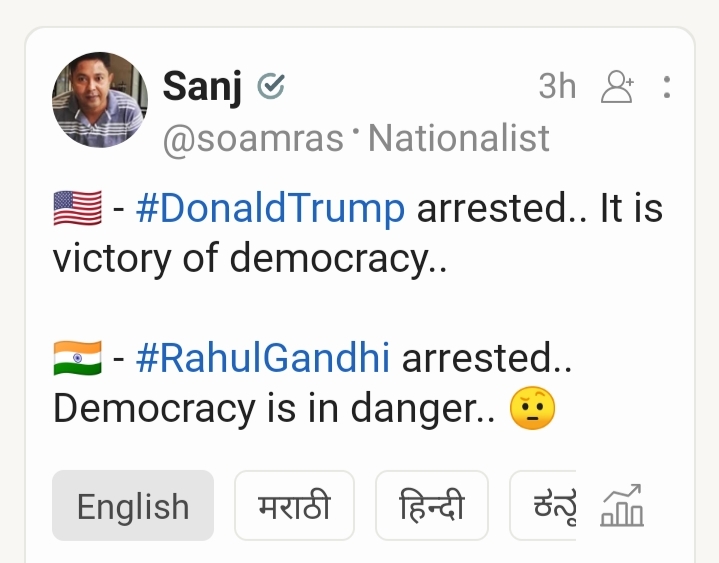Image resolution: width=719 pixels, height=563 pixels.
Task: Click the India flag emoji
Action: coord(77,358)
